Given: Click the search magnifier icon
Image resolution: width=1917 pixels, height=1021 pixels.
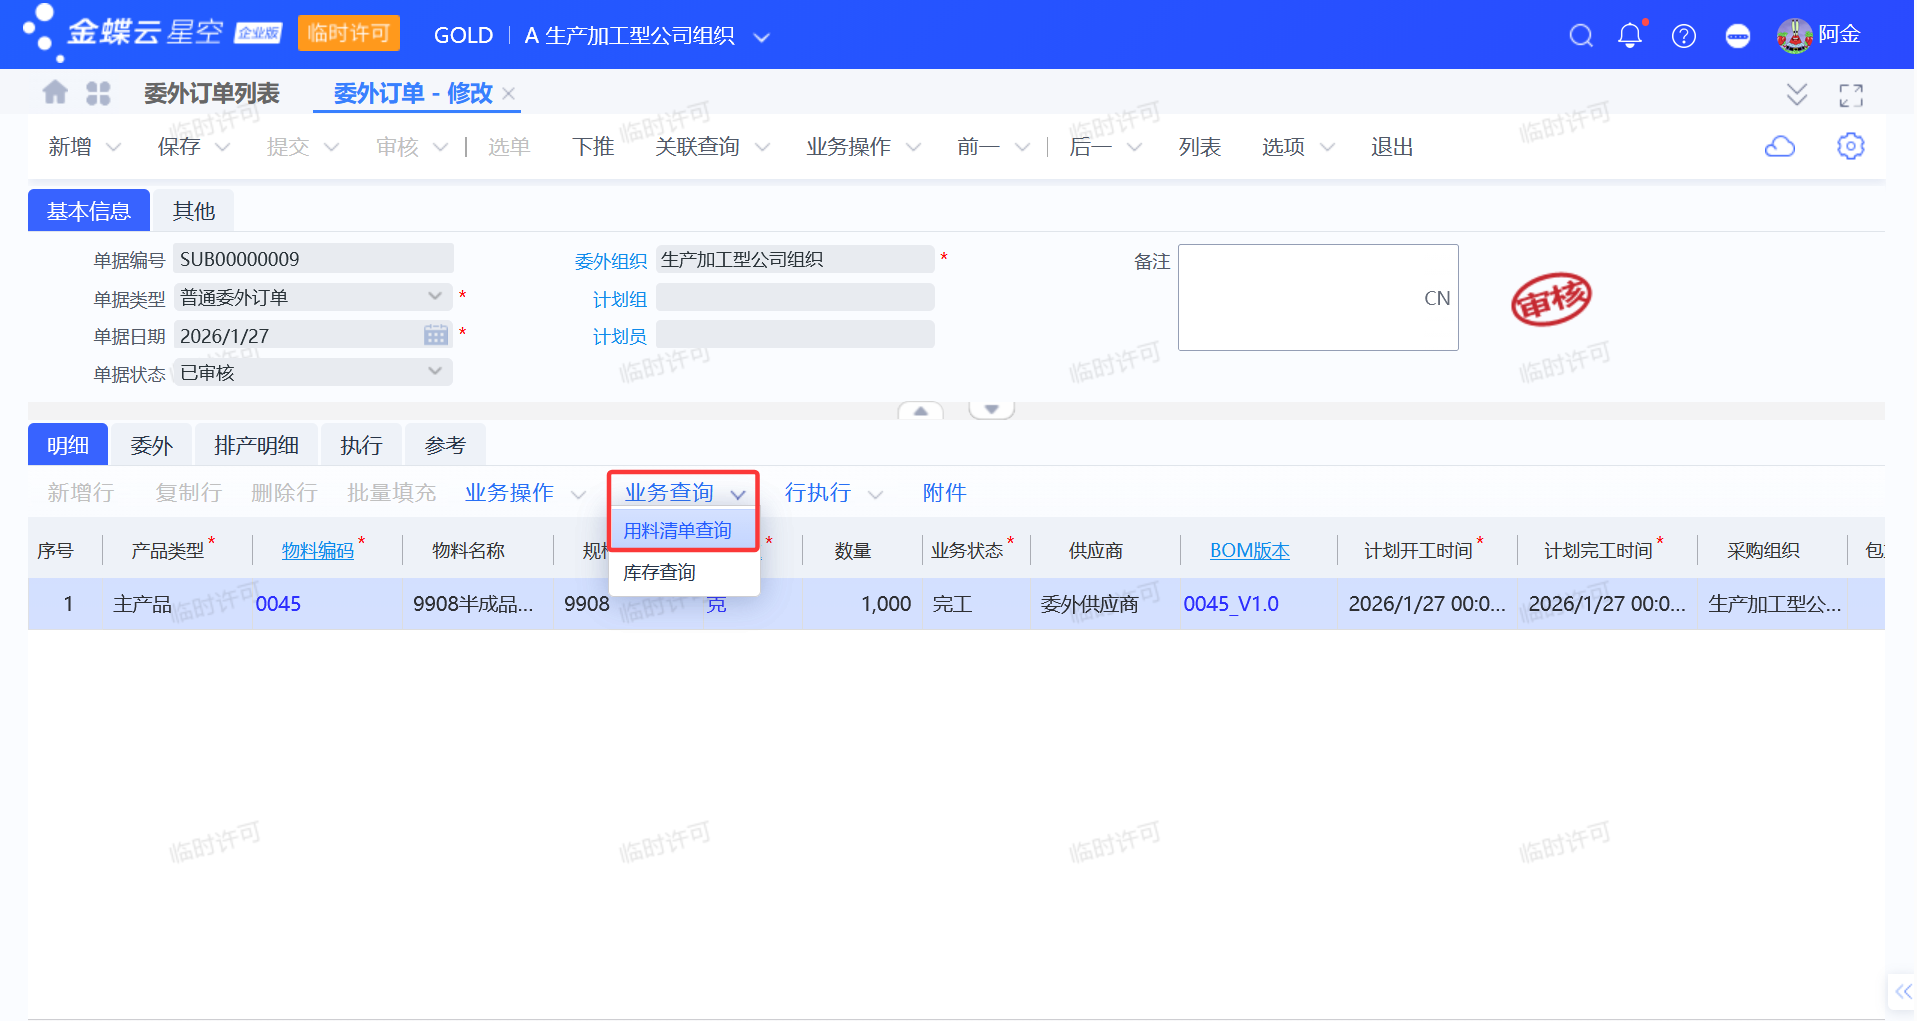Looking at the screenshot, I should click(1580, 36).
